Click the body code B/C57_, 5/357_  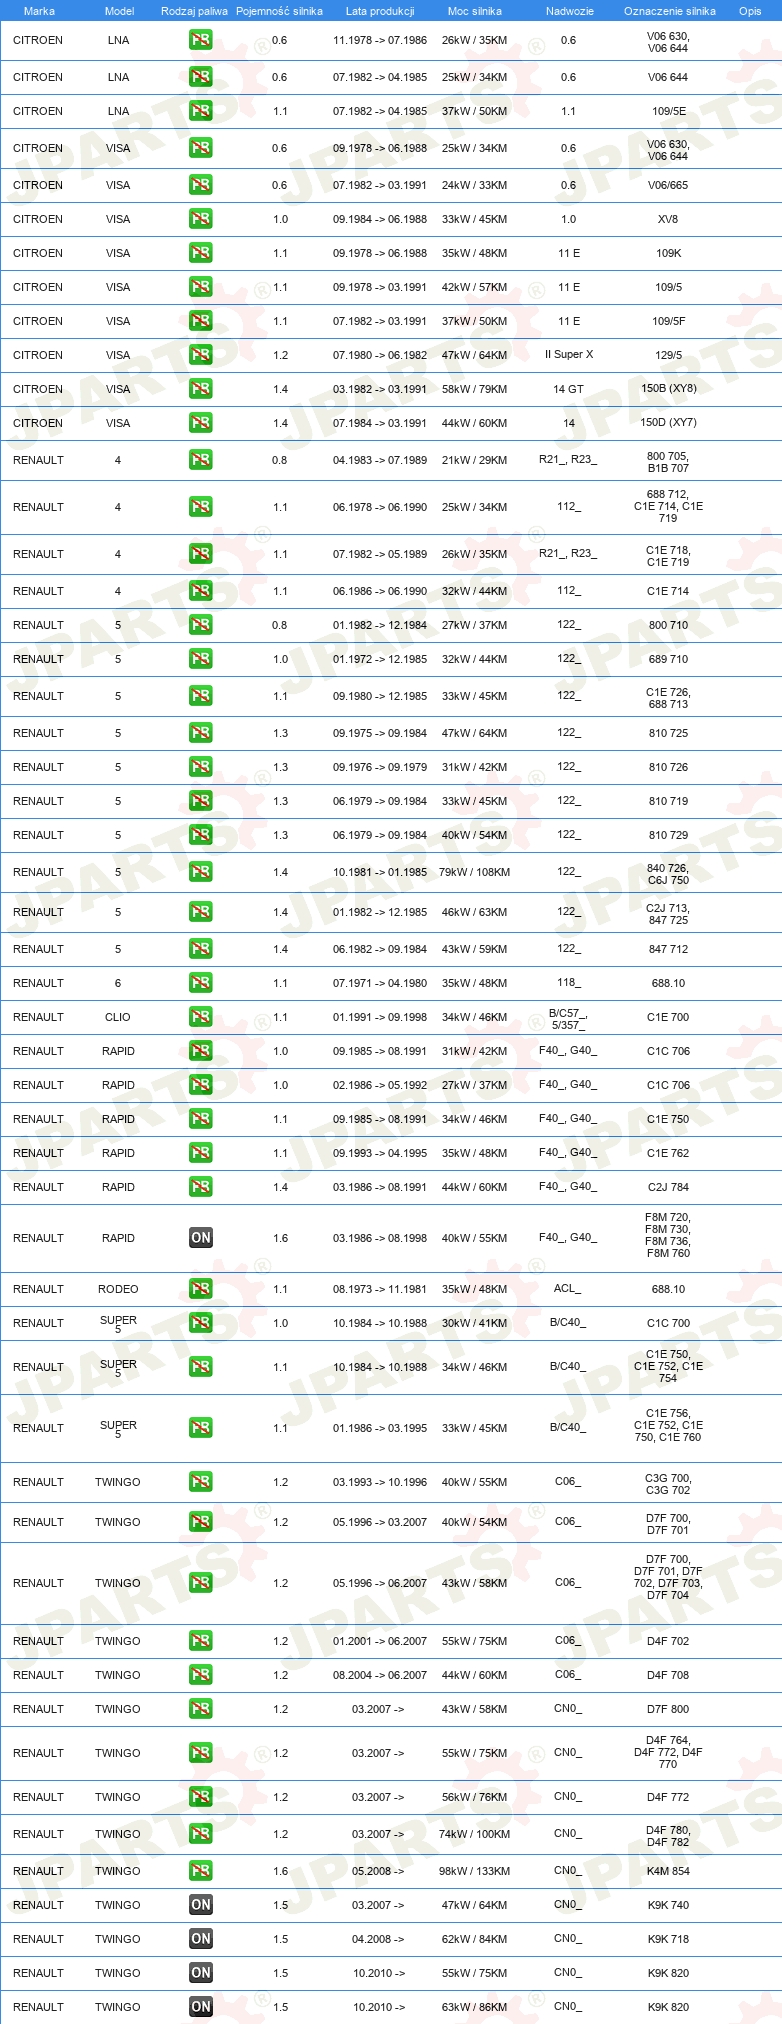point(568,1019)
